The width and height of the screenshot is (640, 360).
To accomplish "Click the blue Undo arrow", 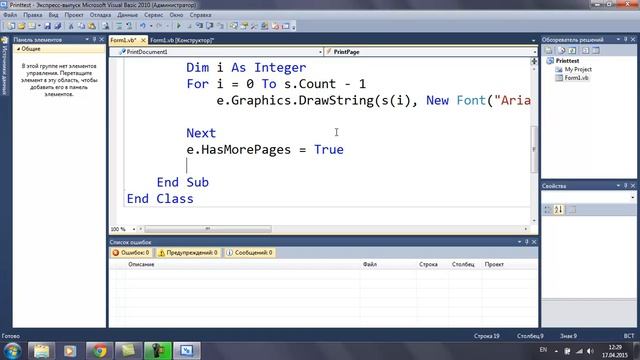I will [x=142, y=26].
